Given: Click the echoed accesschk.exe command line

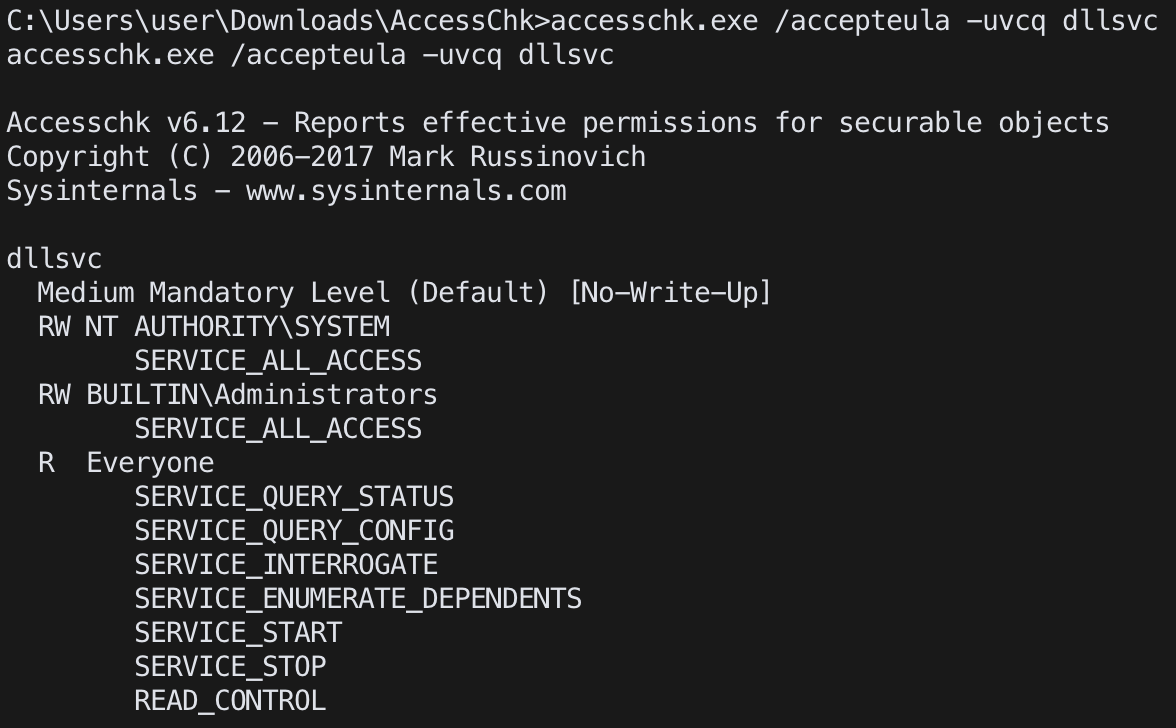Looking at the screenshot, I should click(310, 55).
